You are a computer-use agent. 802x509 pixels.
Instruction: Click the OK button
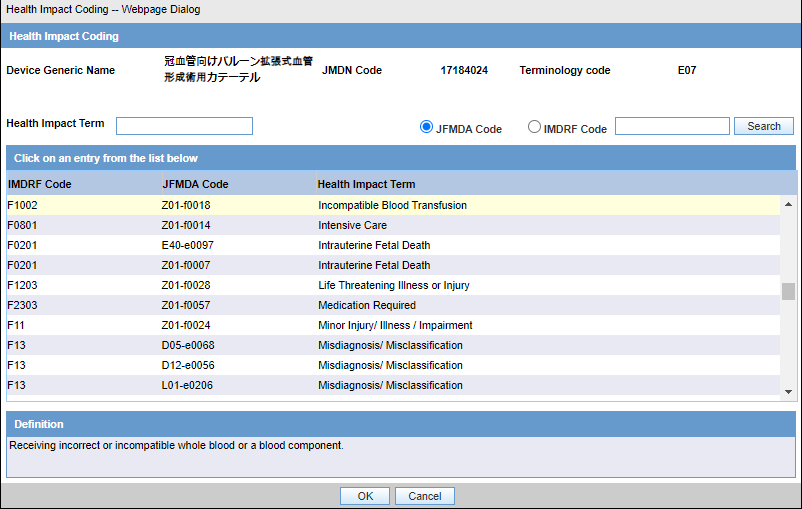[365, 496]
